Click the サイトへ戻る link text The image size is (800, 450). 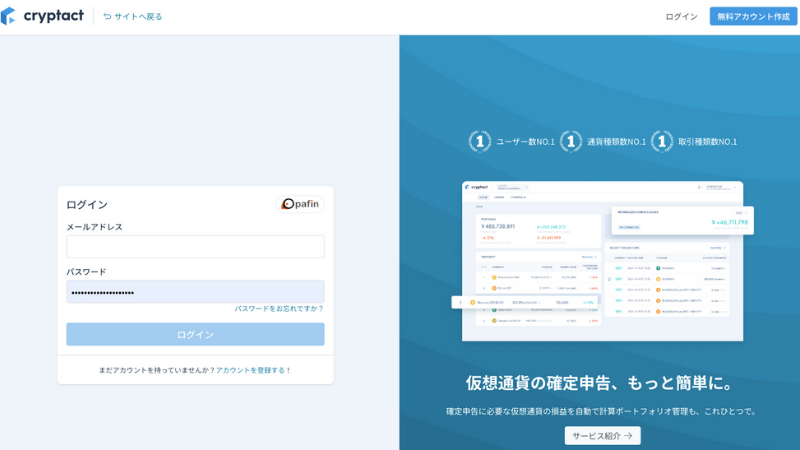pyautogui.click(x=138, y=16)
